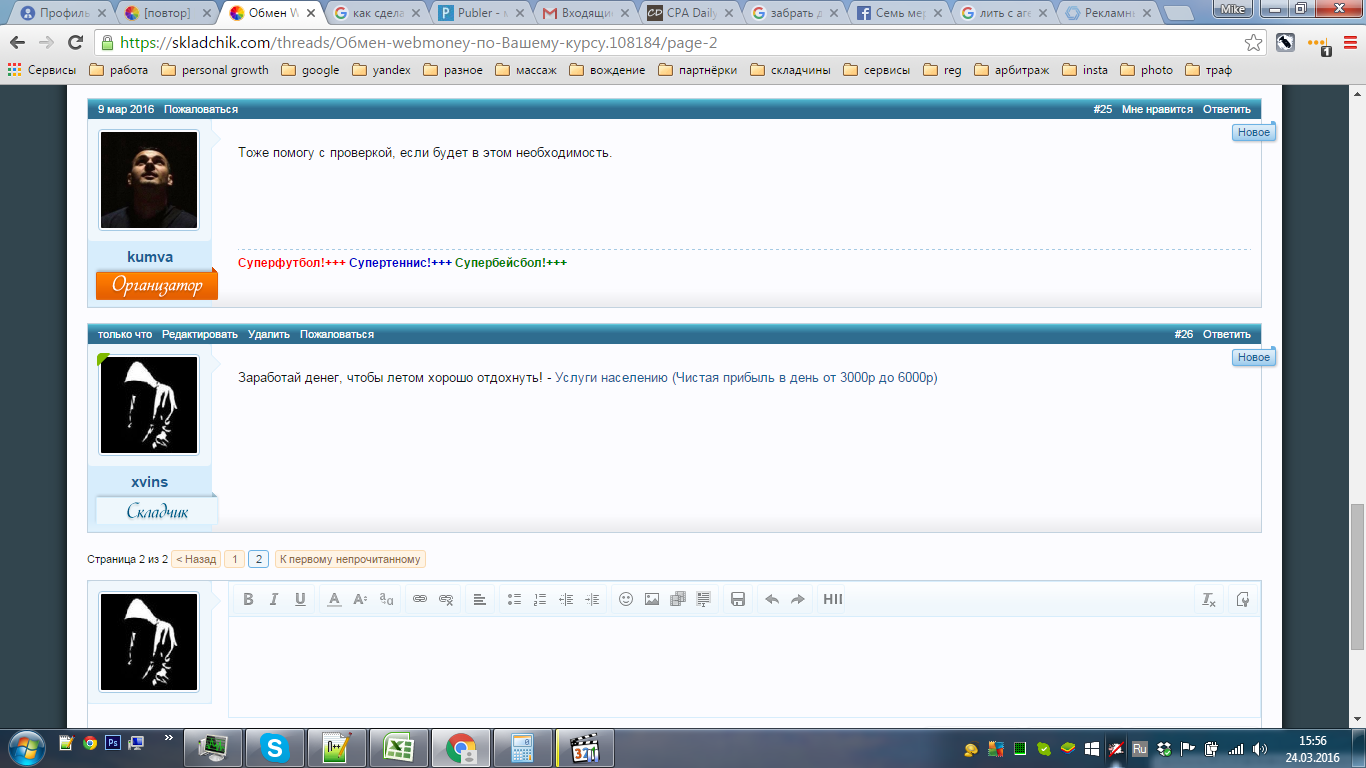Image resolution: width=1366 pixels, height=768 pixels.
Task: Switch Ru keyboard language indicator
Action: (1139, 748)
